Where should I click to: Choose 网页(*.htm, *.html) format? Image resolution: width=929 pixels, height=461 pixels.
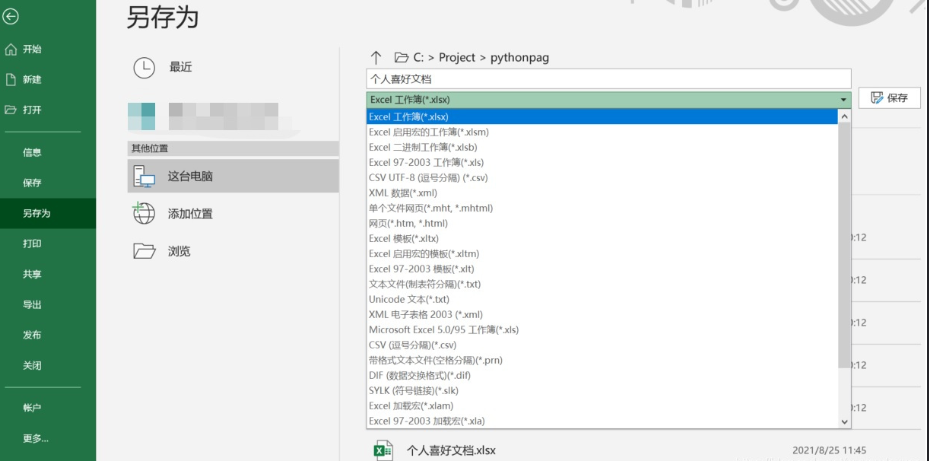point(602,223)
